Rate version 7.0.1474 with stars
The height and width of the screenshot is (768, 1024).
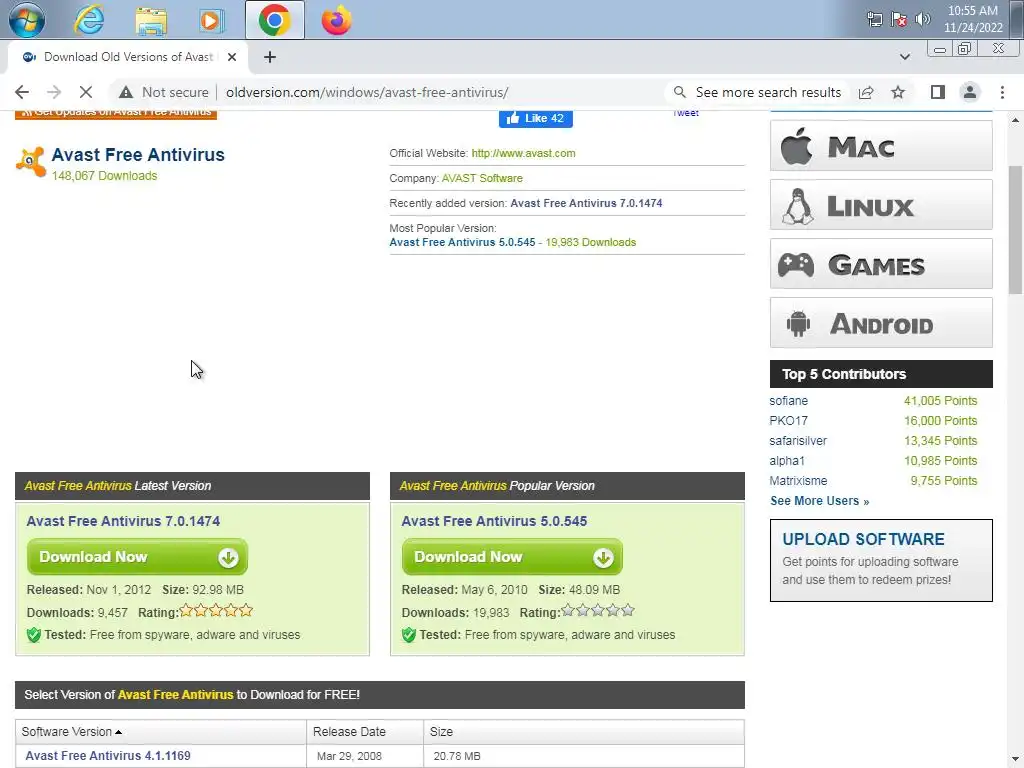pyautogui.click(x=216, y=611)
